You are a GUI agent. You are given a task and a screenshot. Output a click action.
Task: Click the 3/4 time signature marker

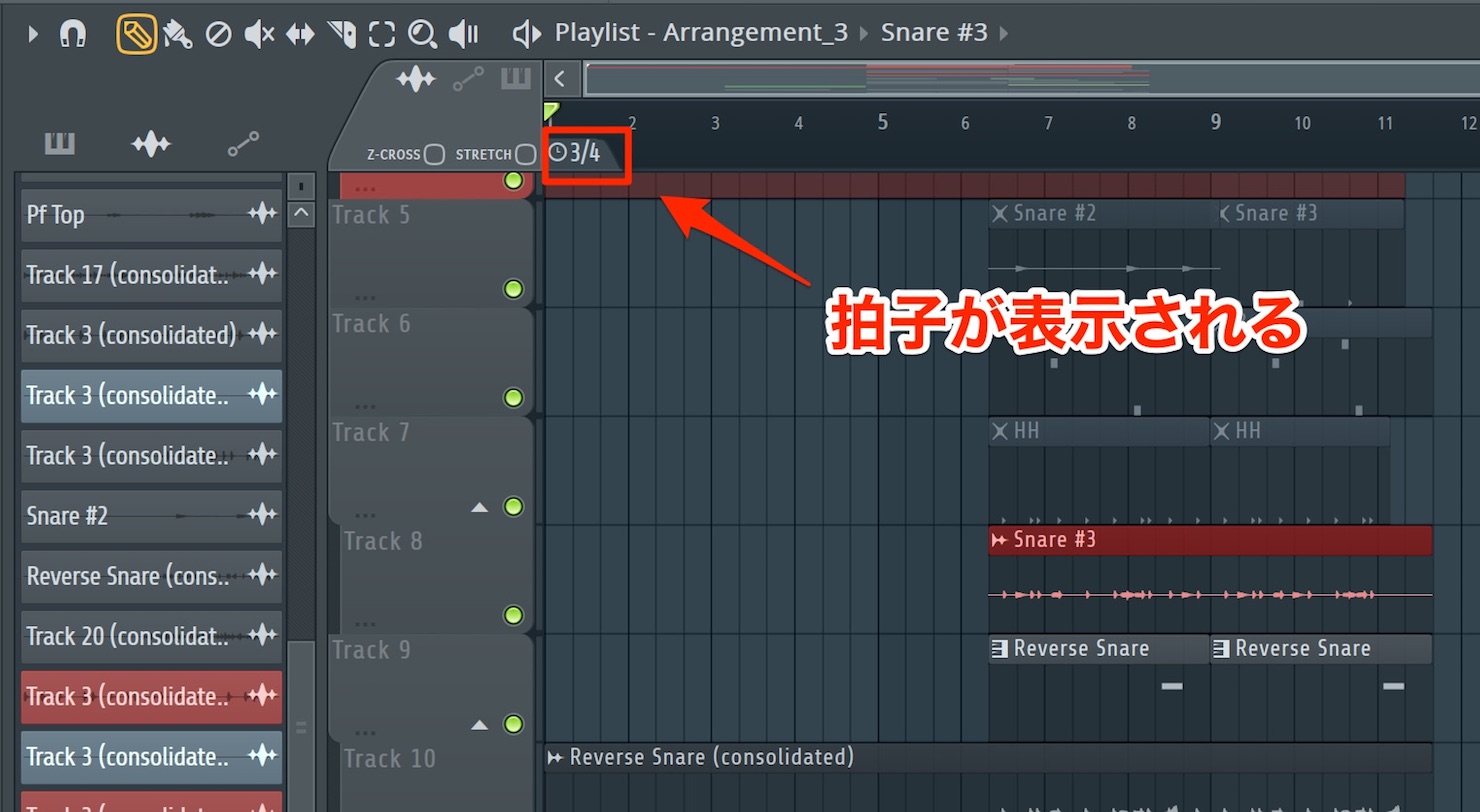pos(575,153)
